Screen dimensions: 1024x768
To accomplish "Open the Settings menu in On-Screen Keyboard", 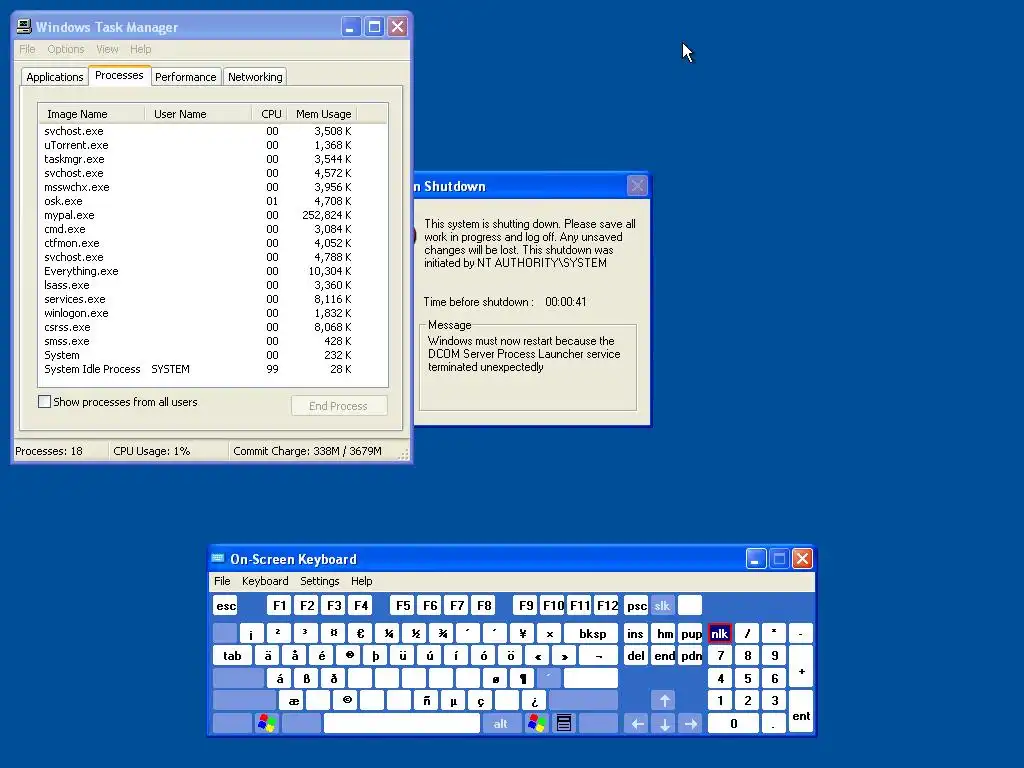I will (x=319, y=581).
